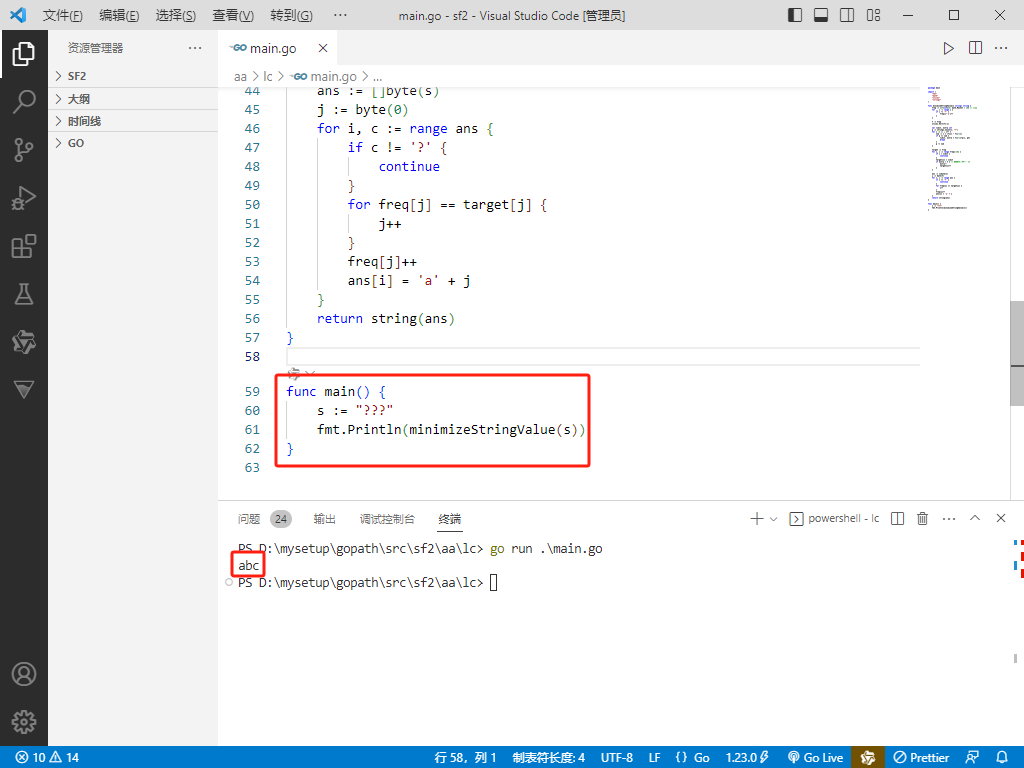Open the Explorer view in activity bar
The image size is (1024, 768).
click(24, 54)
